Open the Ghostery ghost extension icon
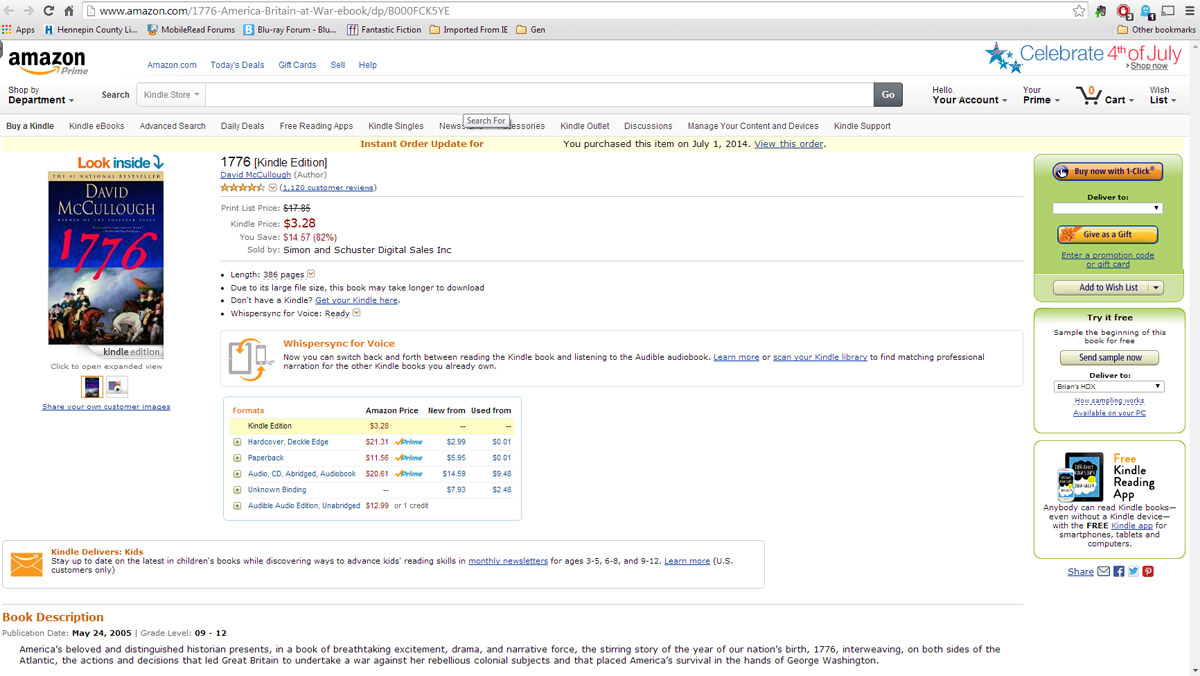 pos(1146,11)
